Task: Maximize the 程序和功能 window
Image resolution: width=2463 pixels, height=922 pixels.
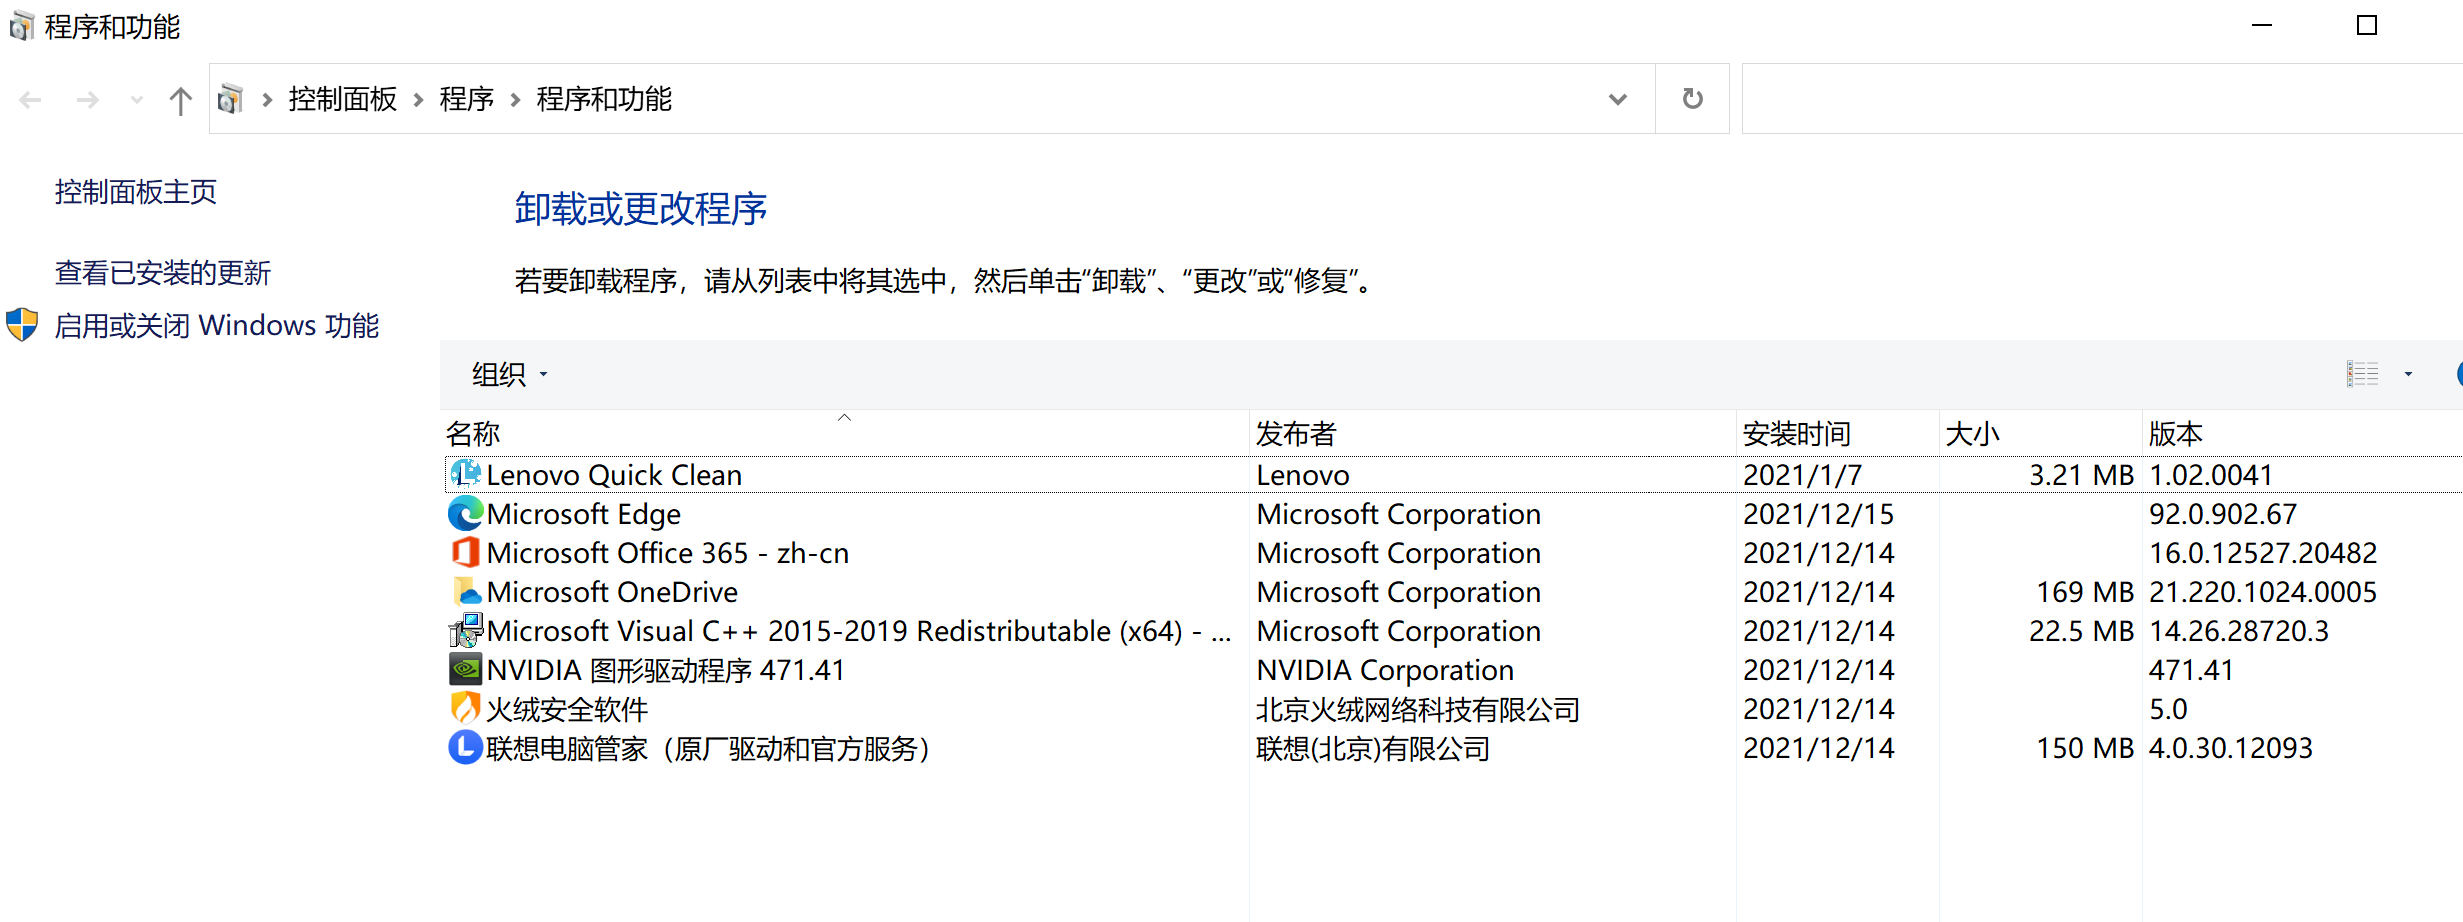Action: [2367, 25]
